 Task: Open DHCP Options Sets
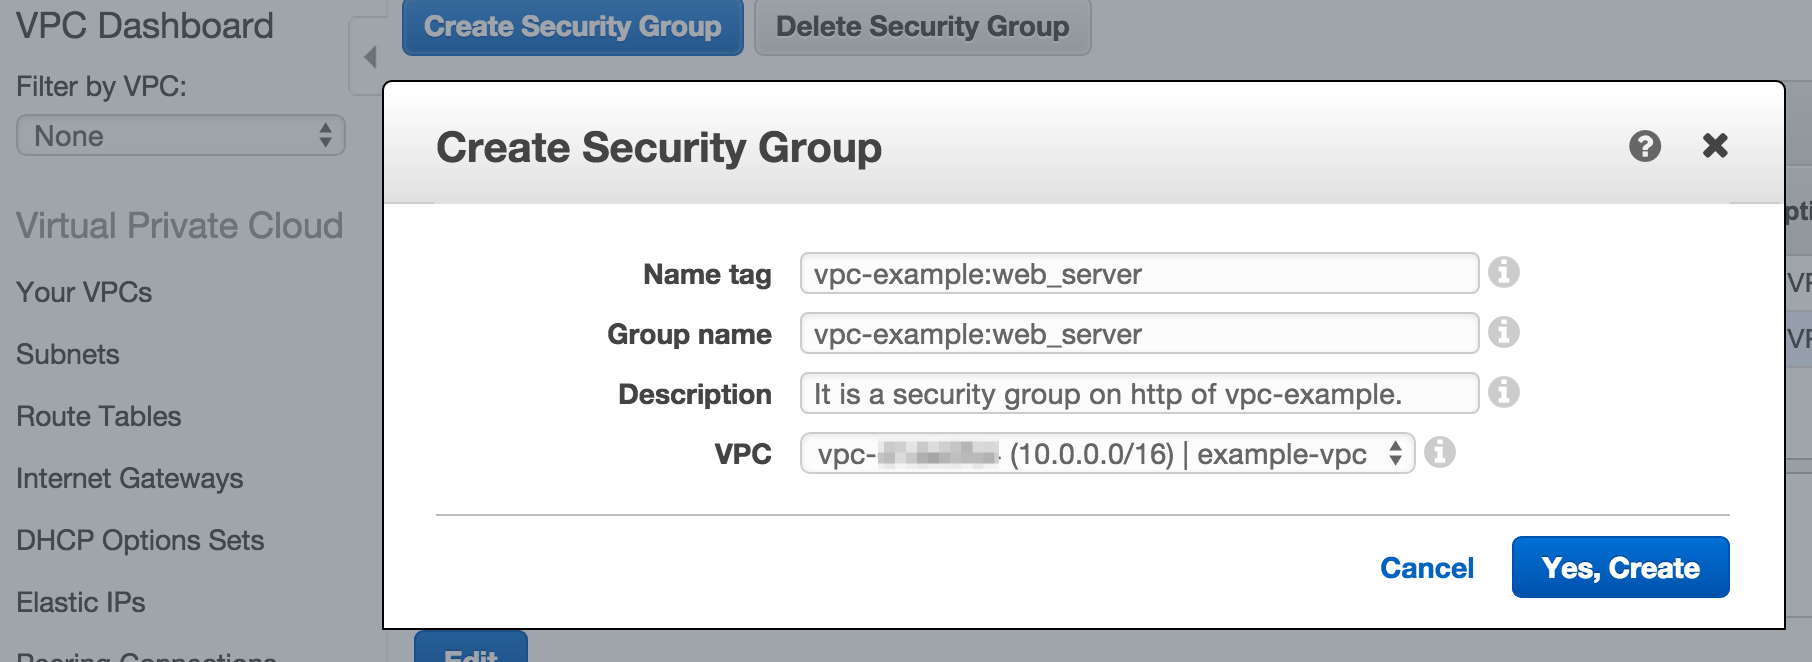coord(139,540)
